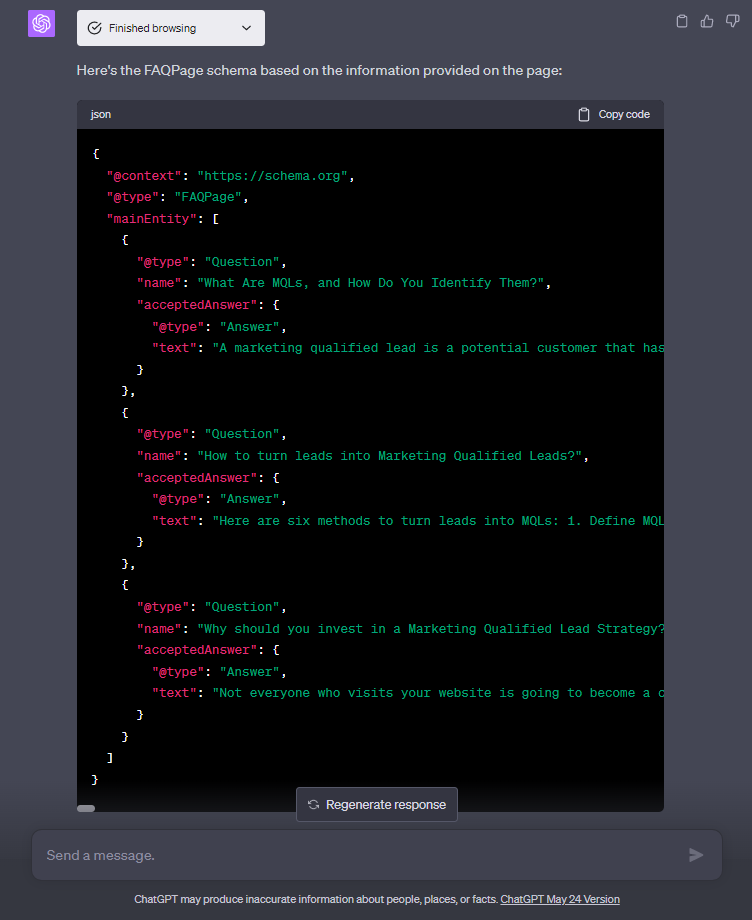Click the "What Are MQLs" question text

(x=373, y=283)
